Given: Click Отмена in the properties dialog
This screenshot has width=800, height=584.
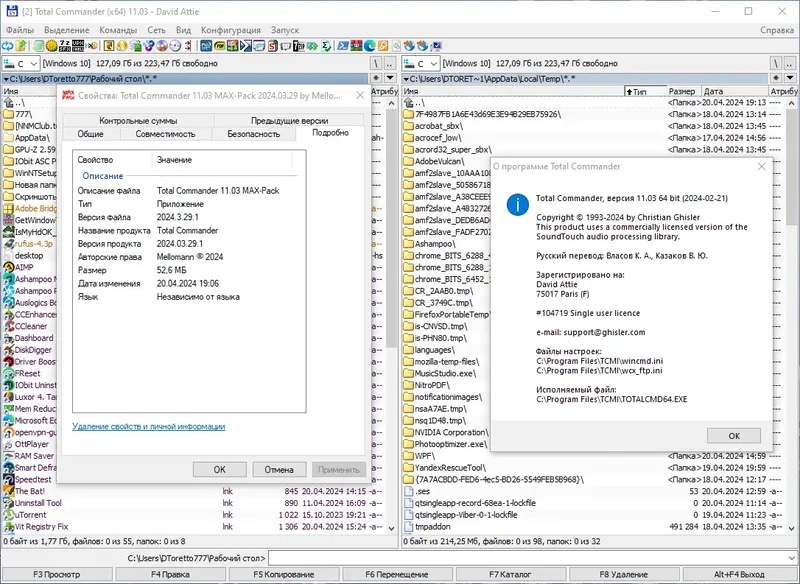Looking at the screenshot, I should tap(279, 469).
